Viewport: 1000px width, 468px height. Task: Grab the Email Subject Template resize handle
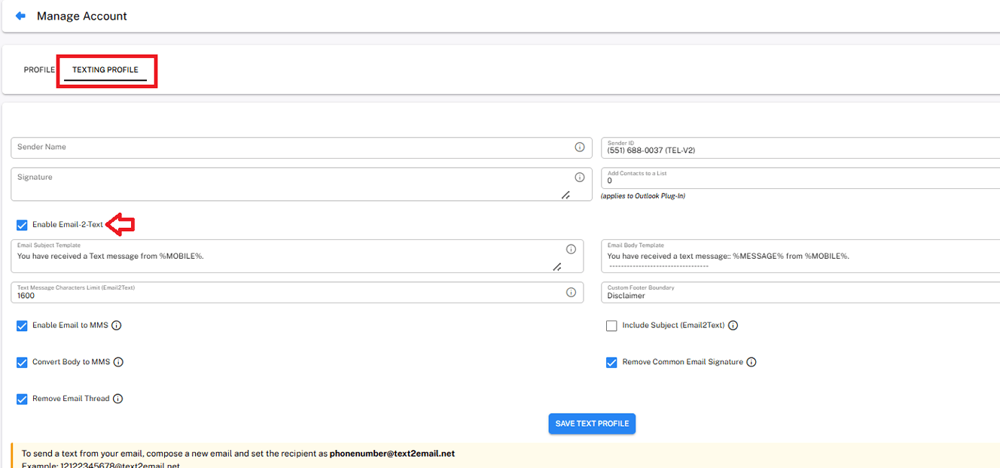[557, 267]
